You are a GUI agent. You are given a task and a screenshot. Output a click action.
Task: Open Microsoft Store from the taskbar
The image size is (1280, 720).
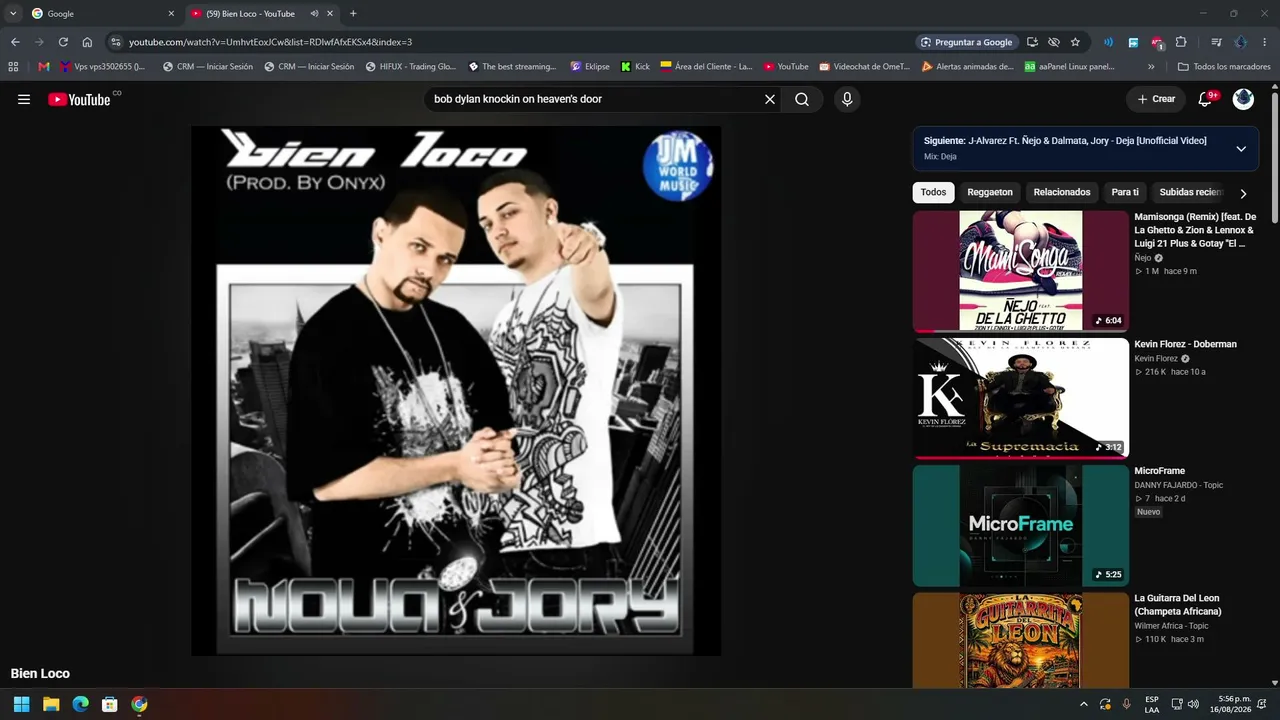click(110, 704)
